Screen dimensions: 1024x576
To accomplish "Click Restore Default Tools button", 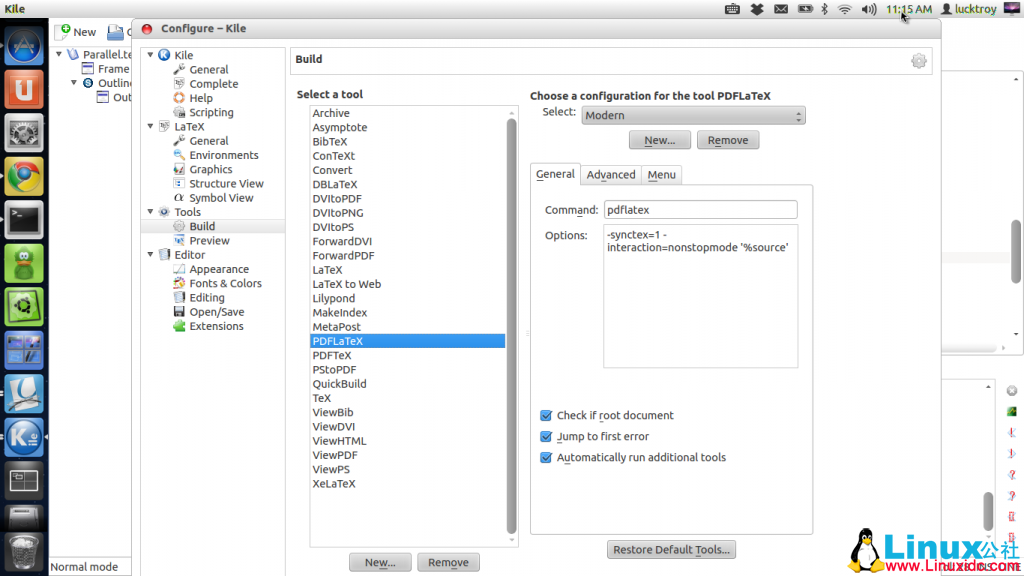I will click(671, 549).
